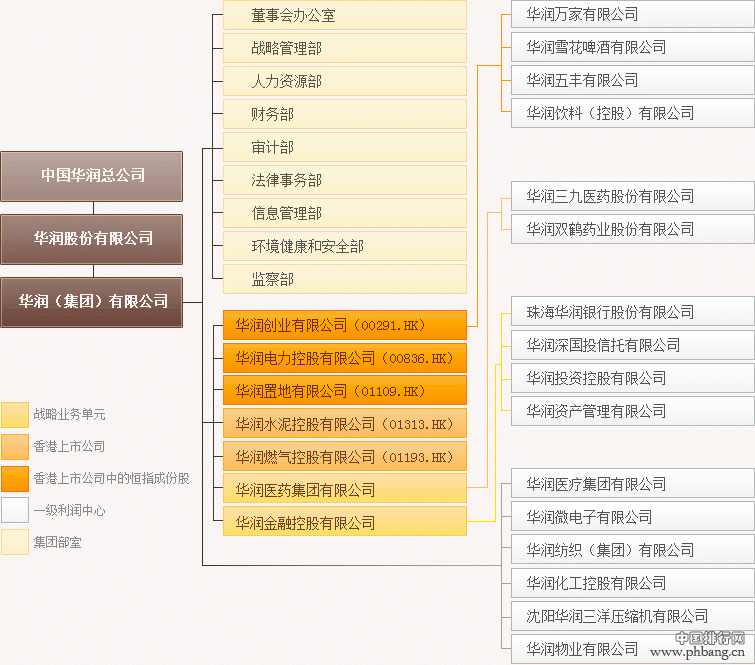Viewport: 755px width, 665px height.
Task: Click the 战略业务单元 legend swatch
Action: (x=15, y=415)
